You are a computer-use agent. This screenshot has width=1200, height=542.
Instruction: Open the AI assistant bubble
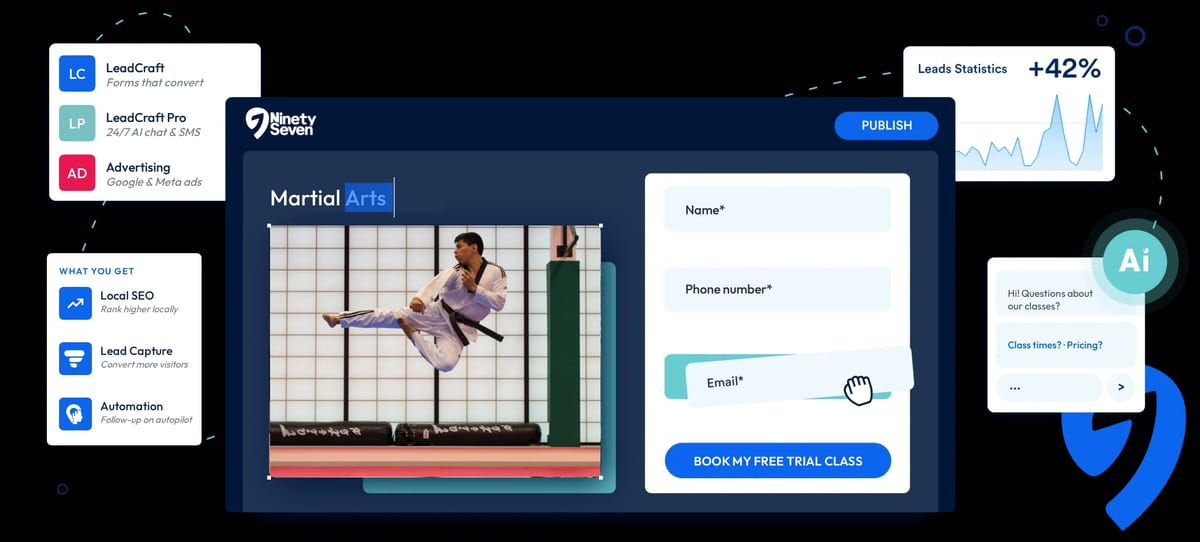(x=1134, y=260)
